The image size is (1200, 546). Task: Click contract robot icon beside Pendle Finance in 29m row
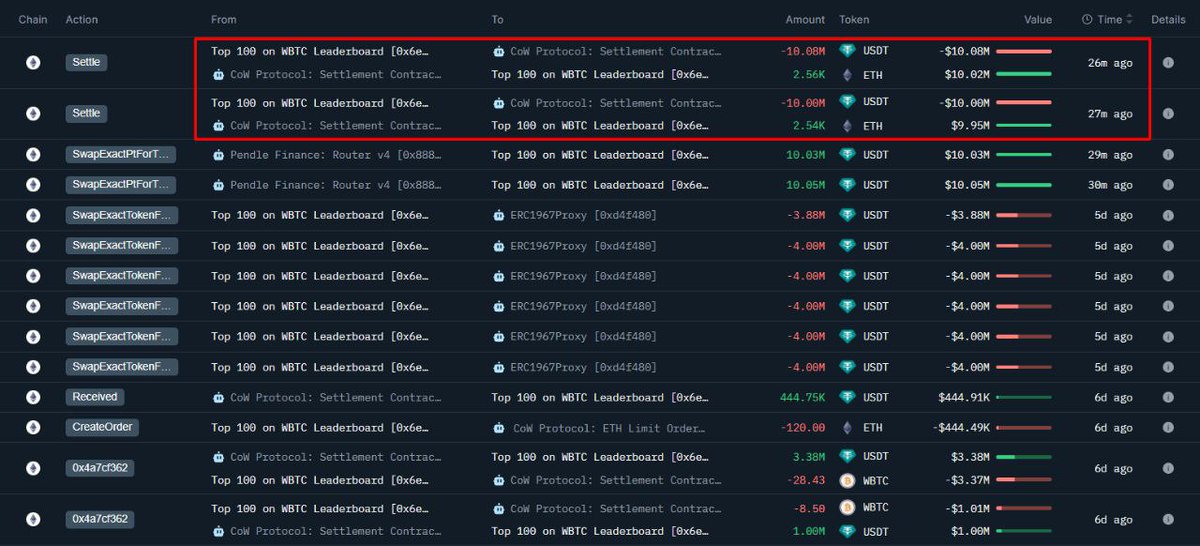point(218,155)
